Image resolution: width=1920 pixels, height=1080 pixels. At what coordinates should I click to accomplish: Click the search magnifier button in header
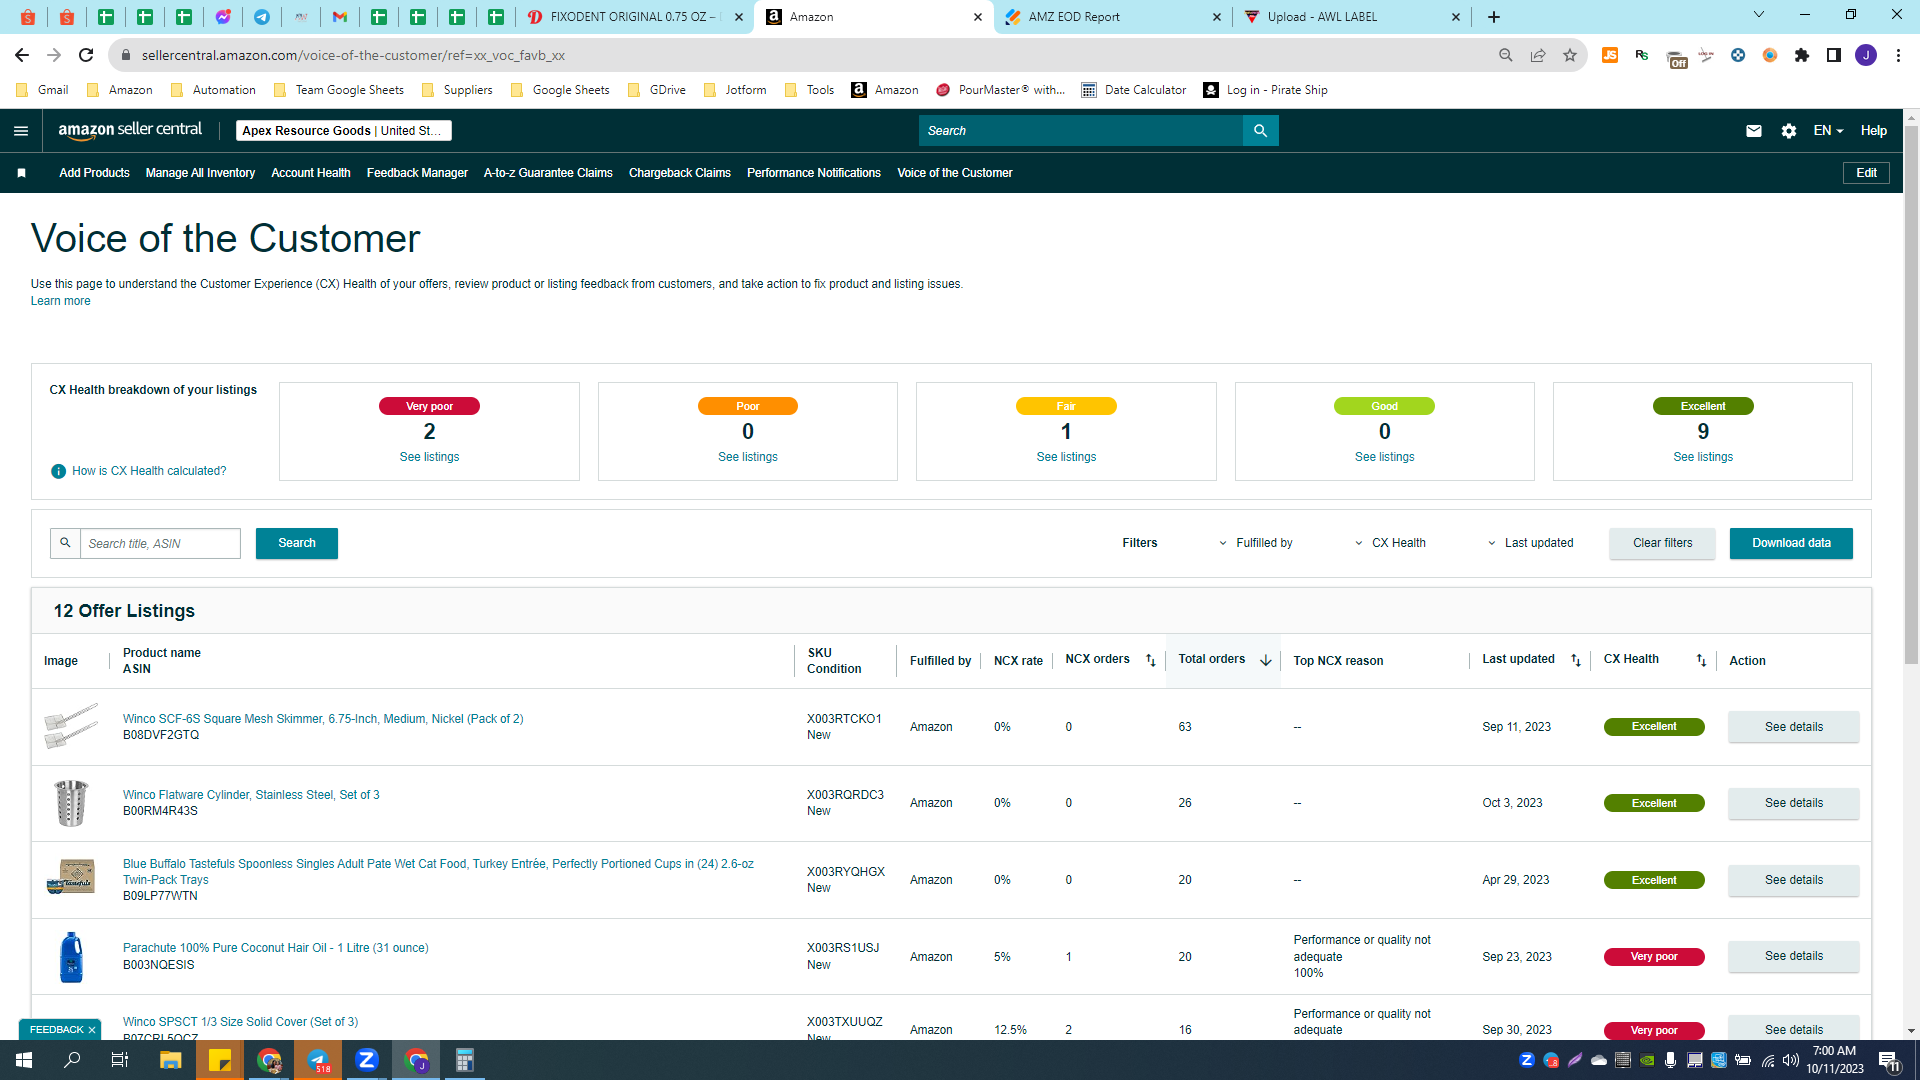pos(1260,131)
